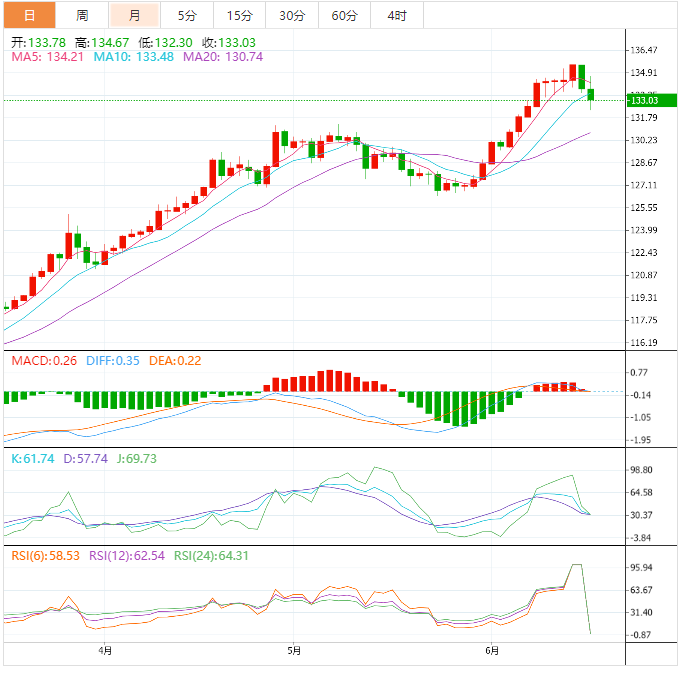Click the RSI(24):64.31 indicator label
The image size is (688, 674).
point(212,556)
